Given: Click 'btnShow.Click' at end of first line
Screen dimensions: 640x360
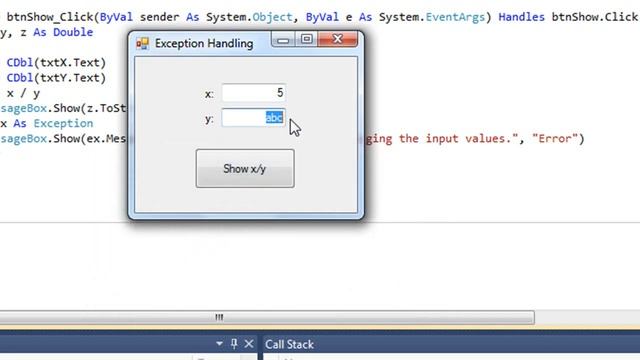Looking at the screenshot, I should [x=595, y=17].
